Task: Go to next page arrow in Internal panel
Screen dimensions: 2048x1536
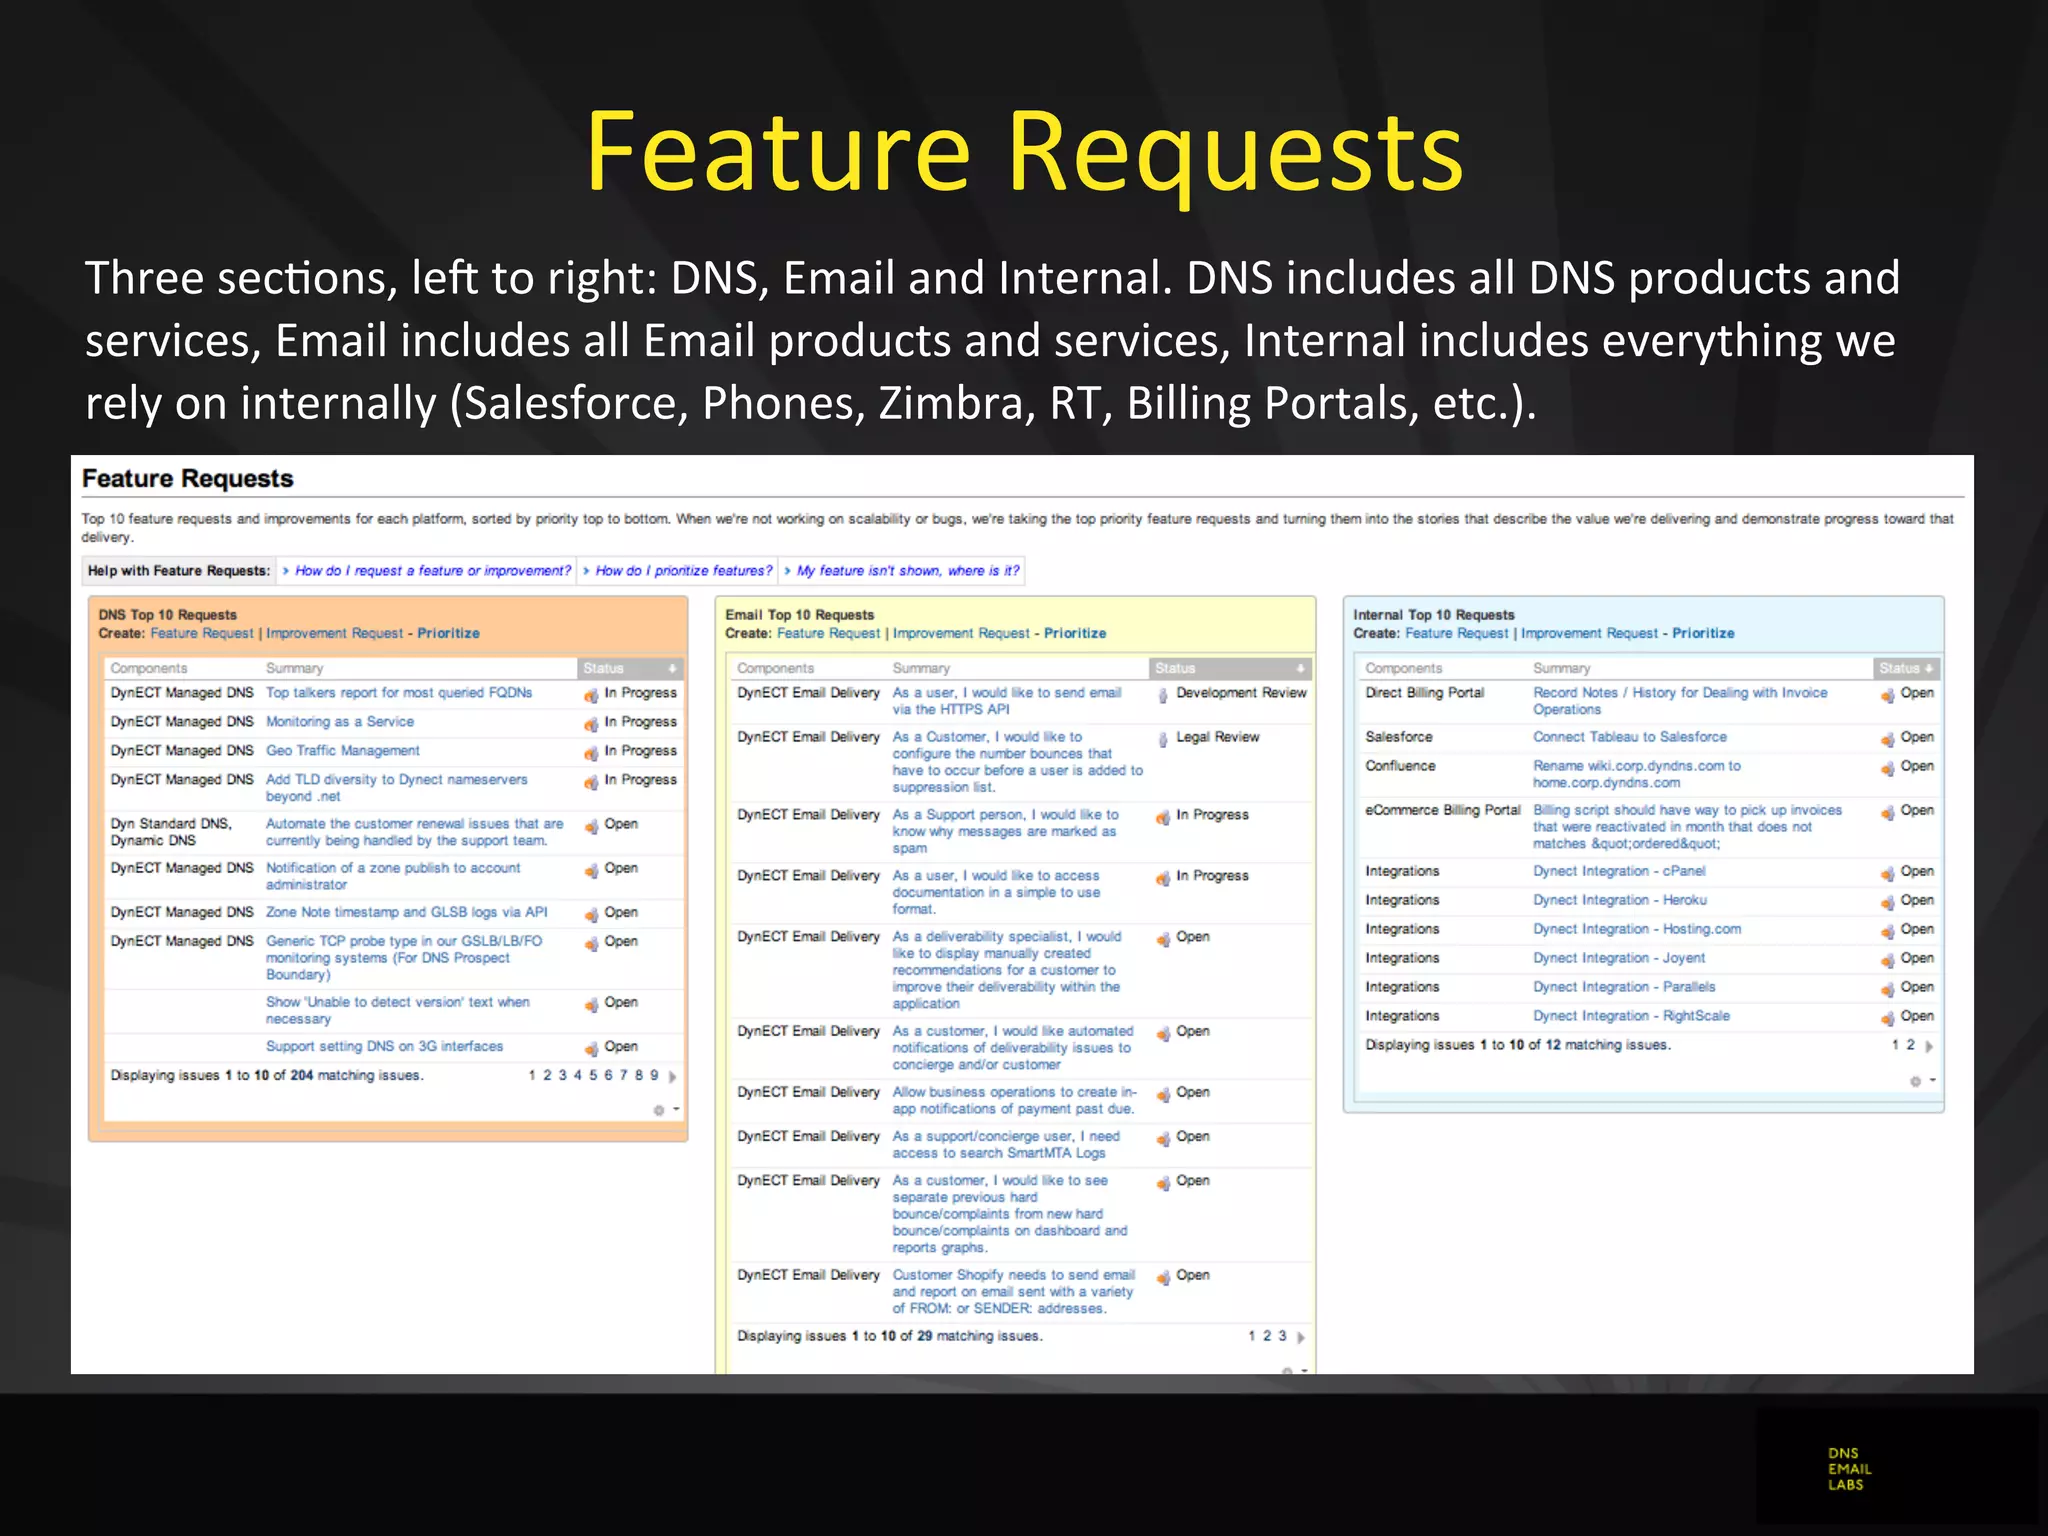Action: [1929, 1046]
